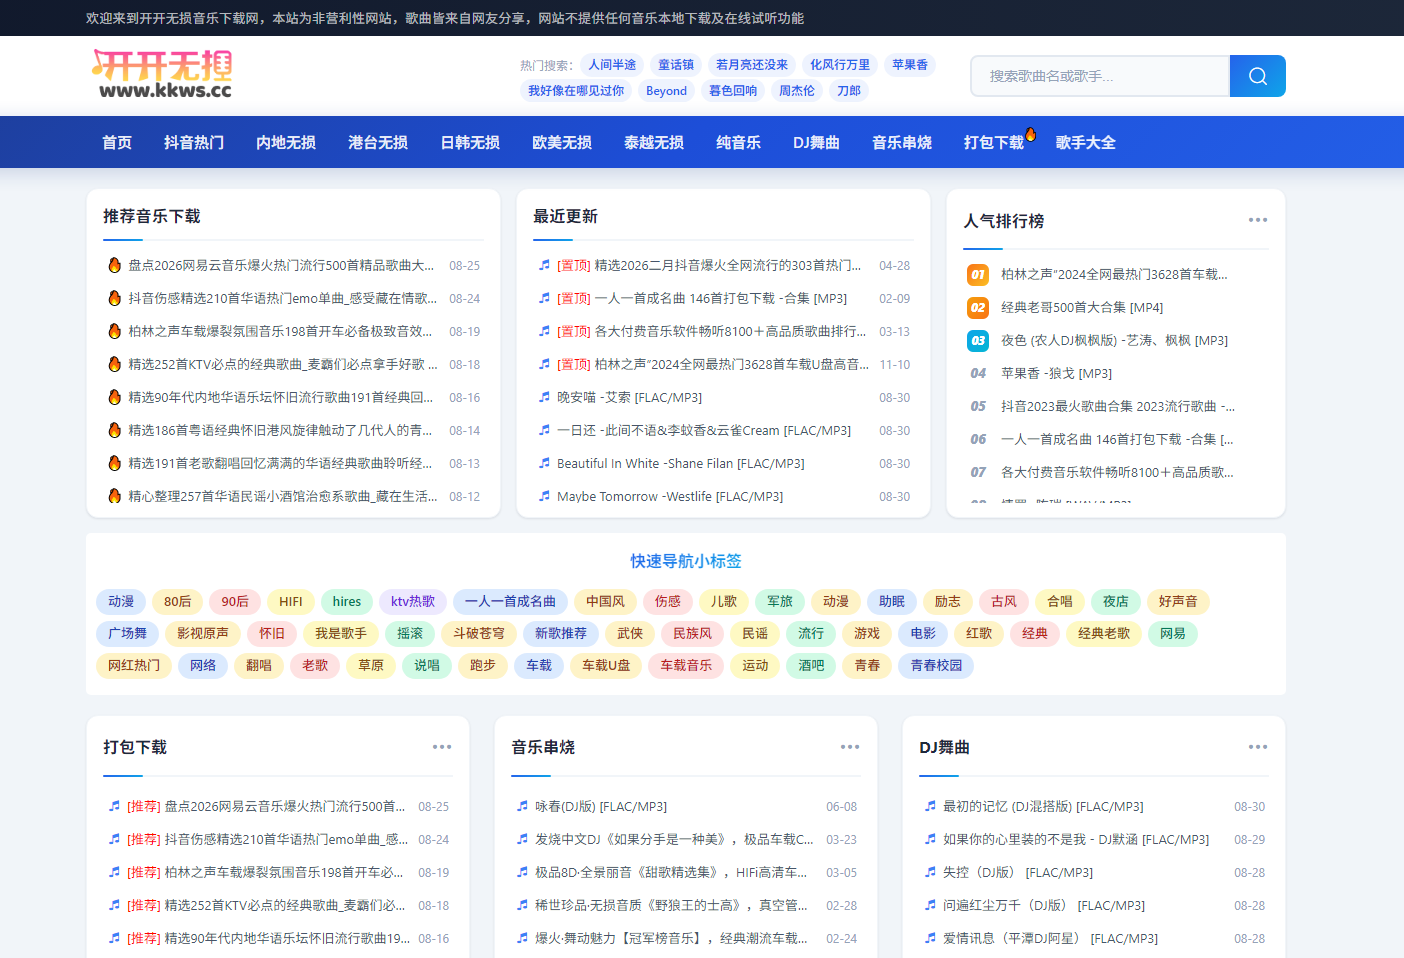Select the 一人一首成名曲 tag
The image size is (1404, 958).
510,601
